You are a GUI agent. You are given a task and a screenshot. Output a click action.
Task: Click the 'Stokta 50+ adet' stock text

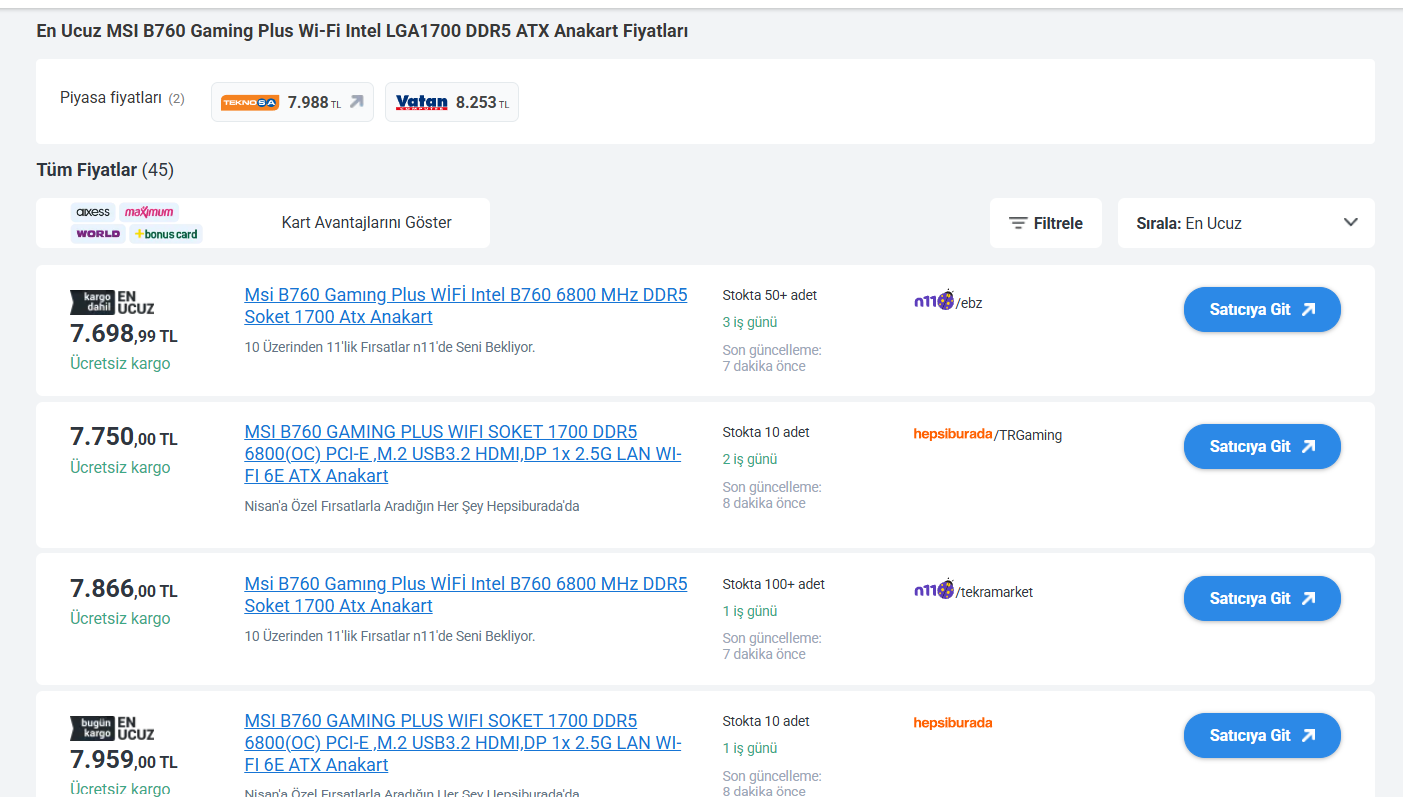(770, 295)
